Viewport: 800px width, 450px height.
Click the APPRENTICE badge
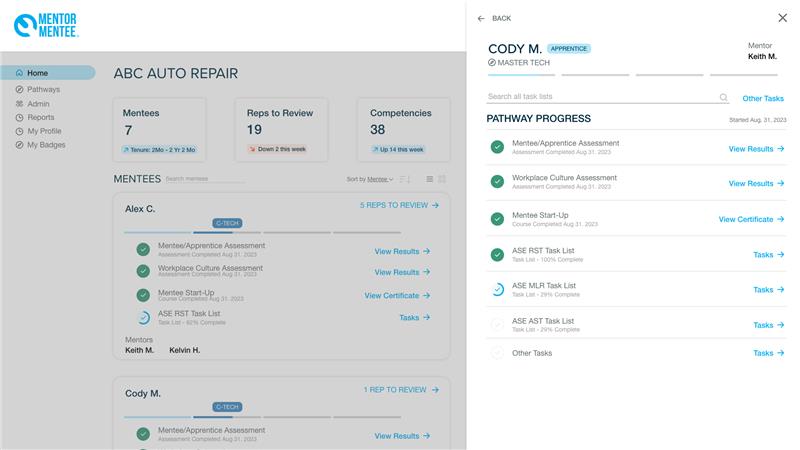pyautogui.click(x=569, y=48)
